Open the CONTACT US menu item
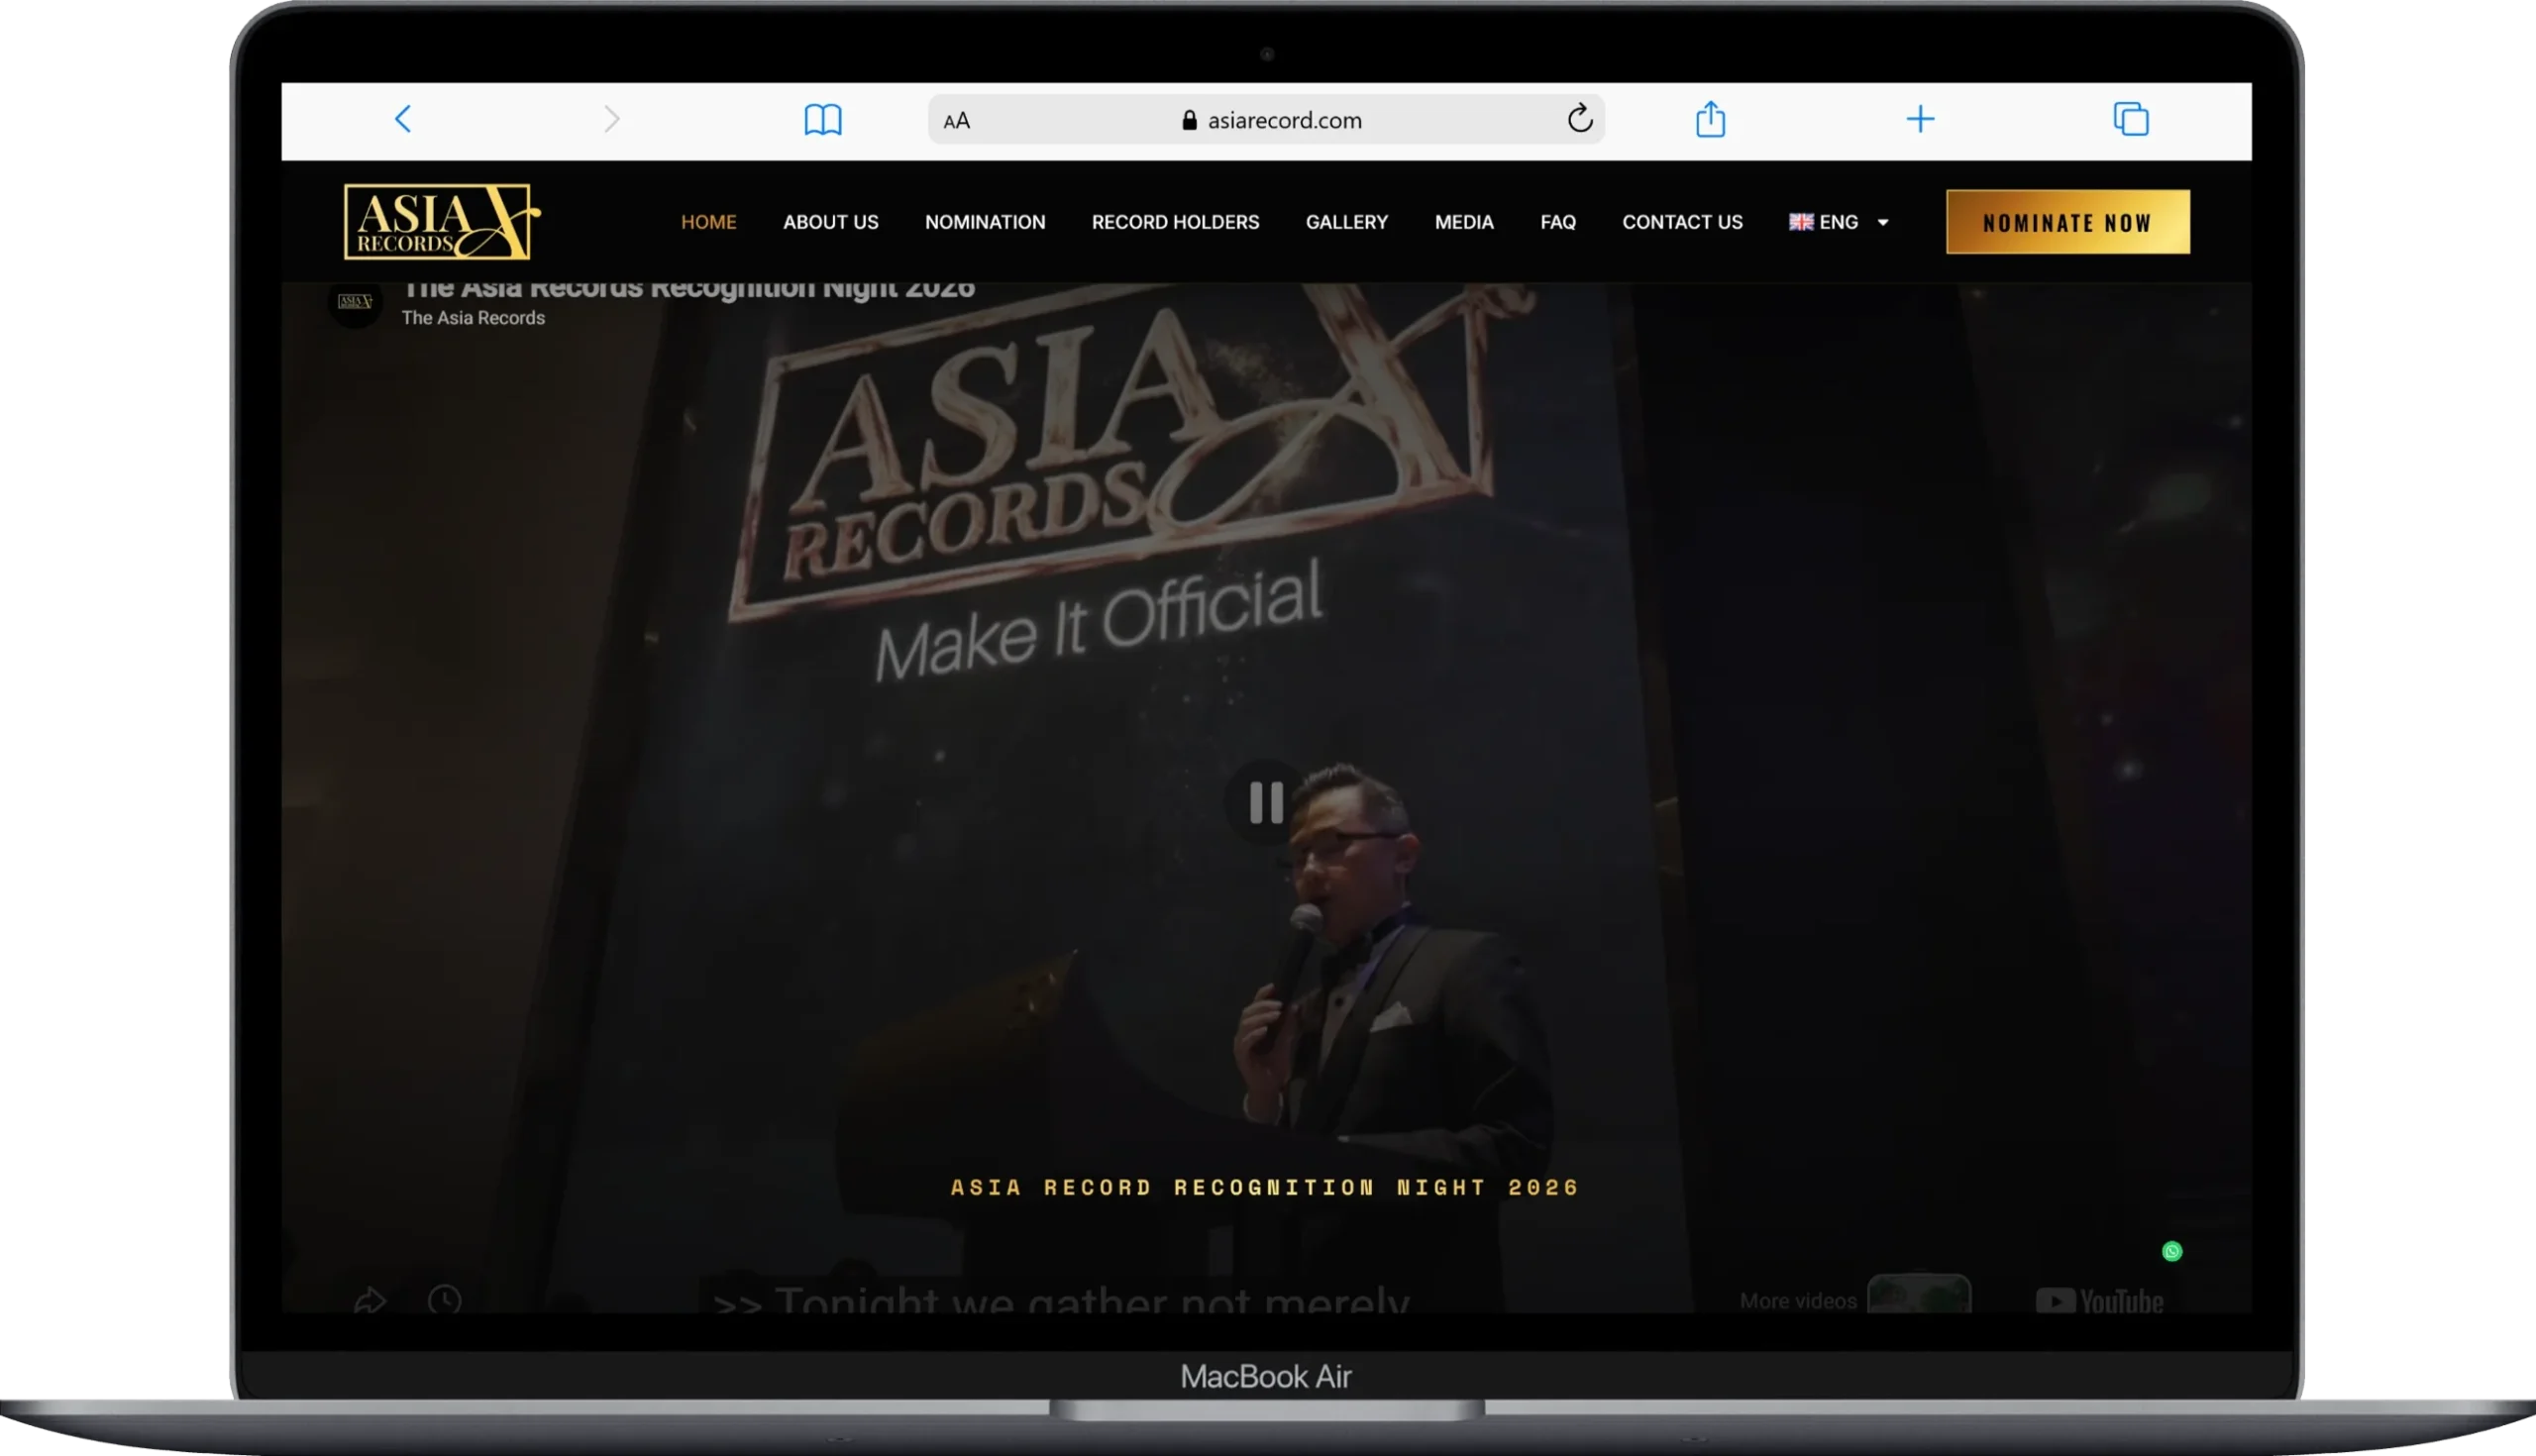The image size is (2536, 1456). point(1682,222)
